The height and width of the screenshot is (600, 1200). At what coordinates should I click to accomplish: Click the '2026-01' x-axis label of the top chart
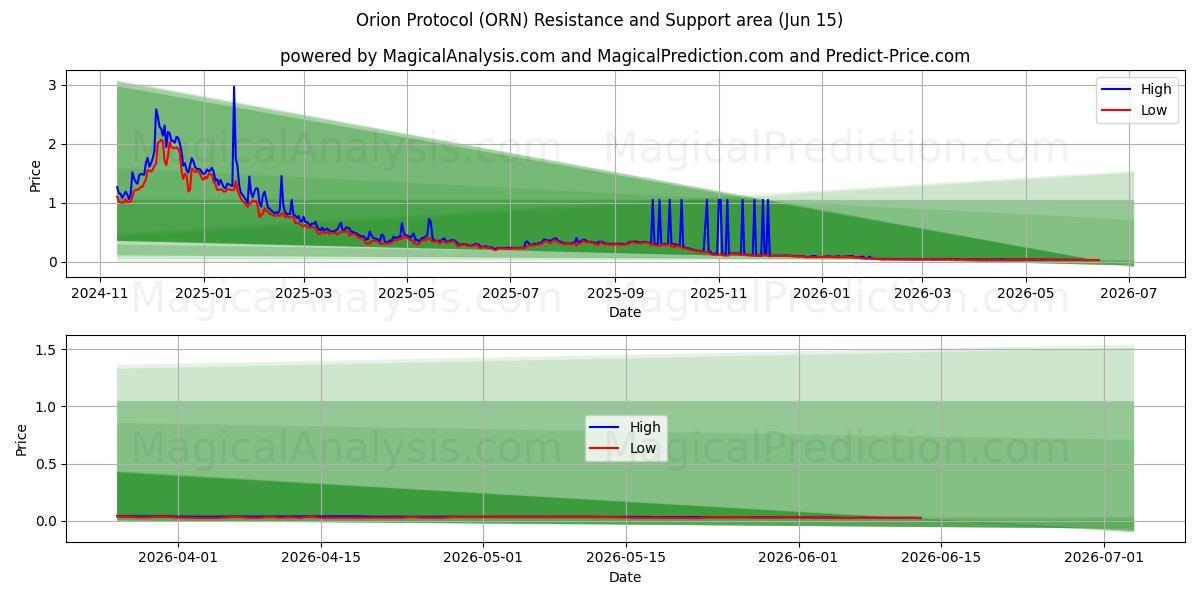pos(820,294)
